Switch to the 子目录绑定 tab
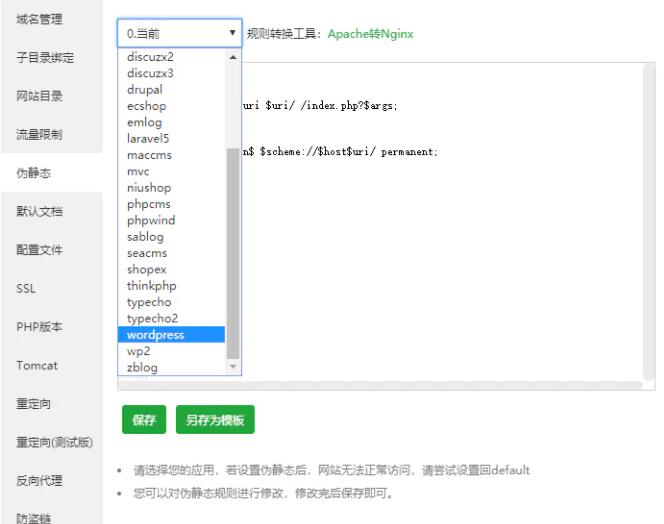 point(45,58)
